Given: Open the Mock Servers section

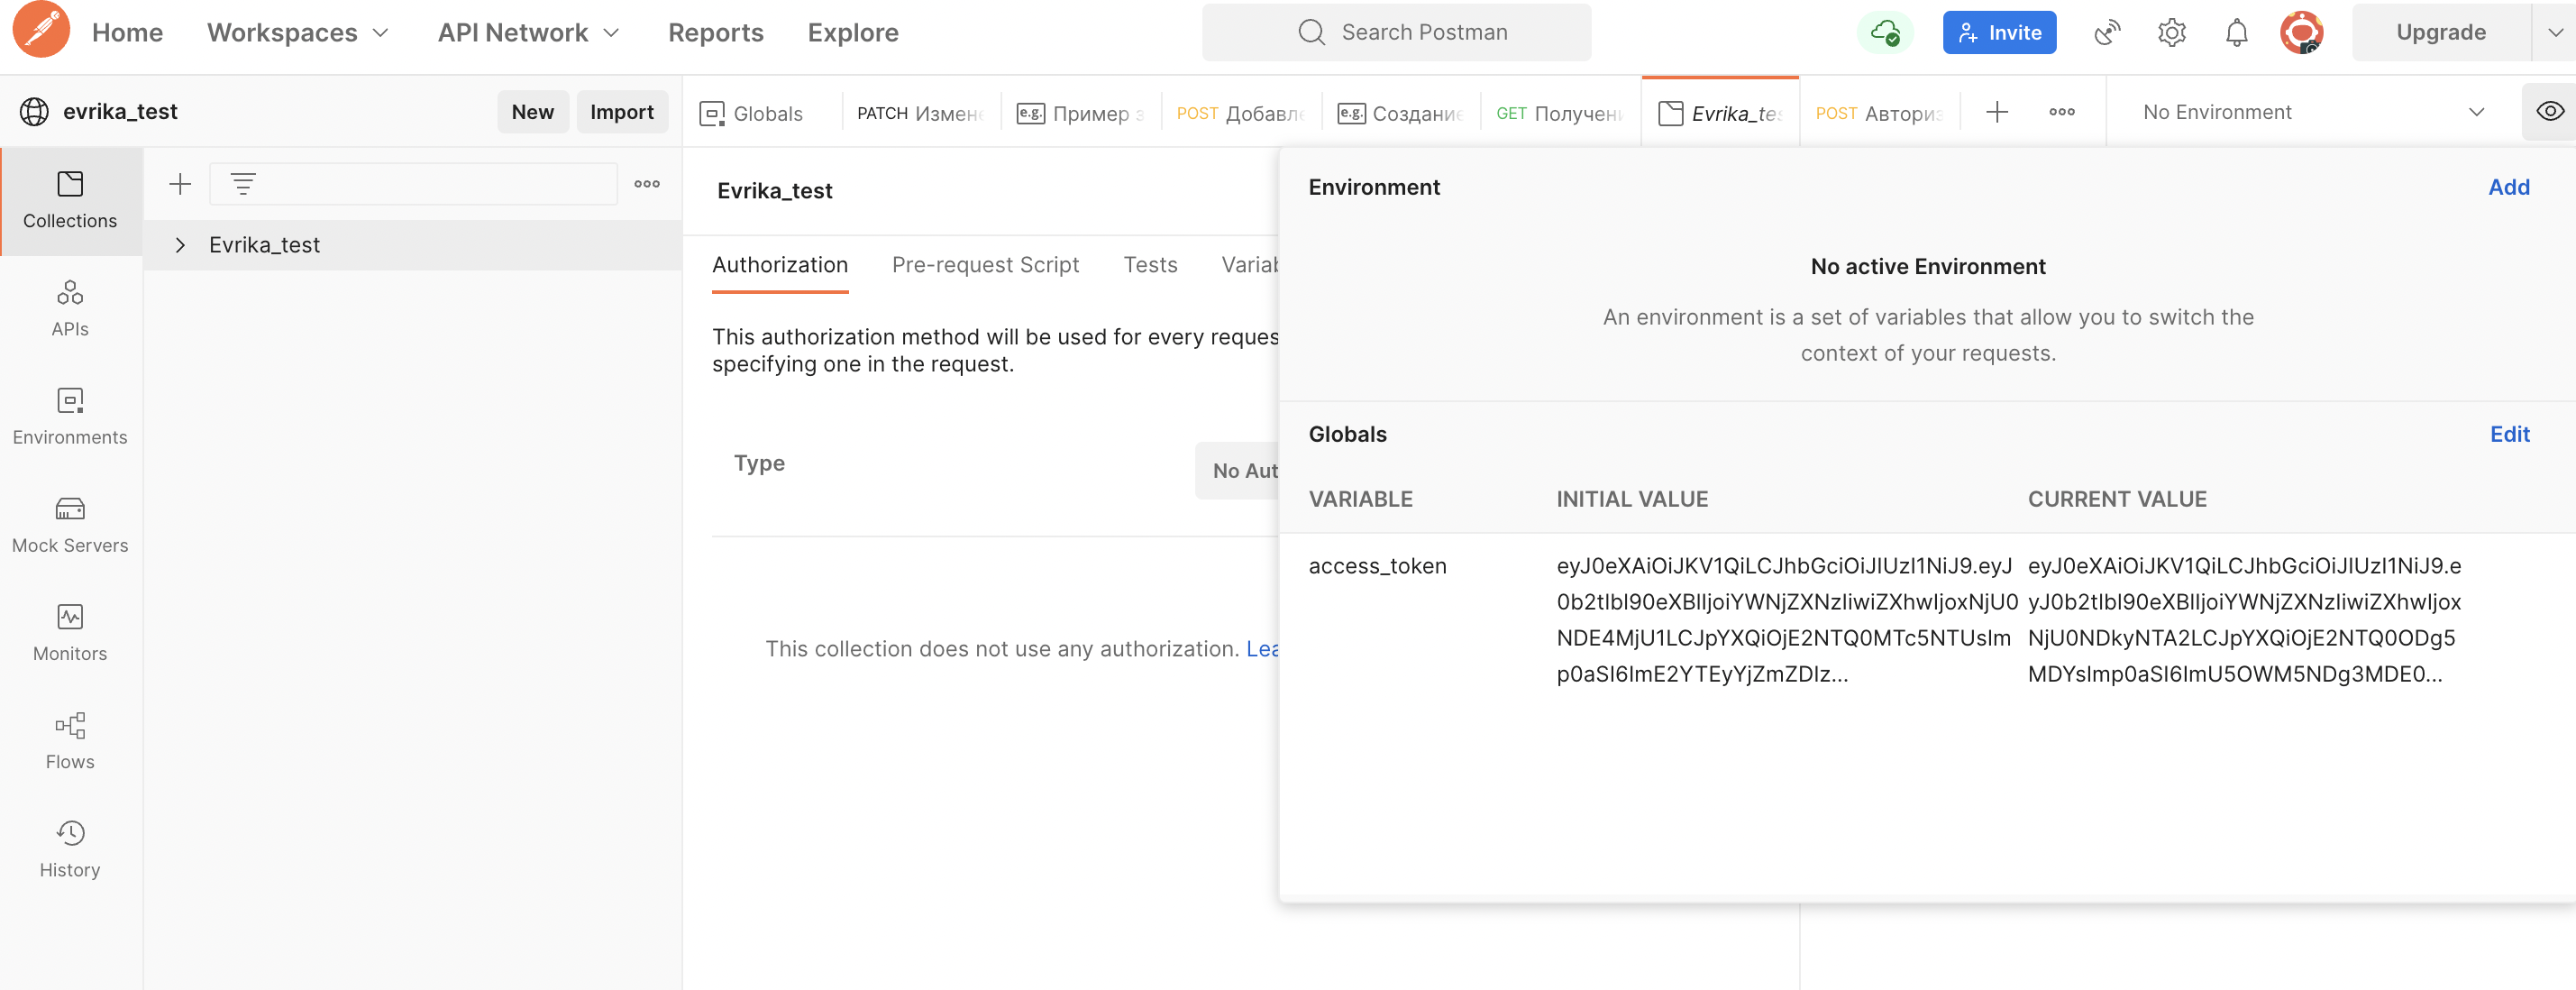Looking at the screenshot, I should (70, 524).
